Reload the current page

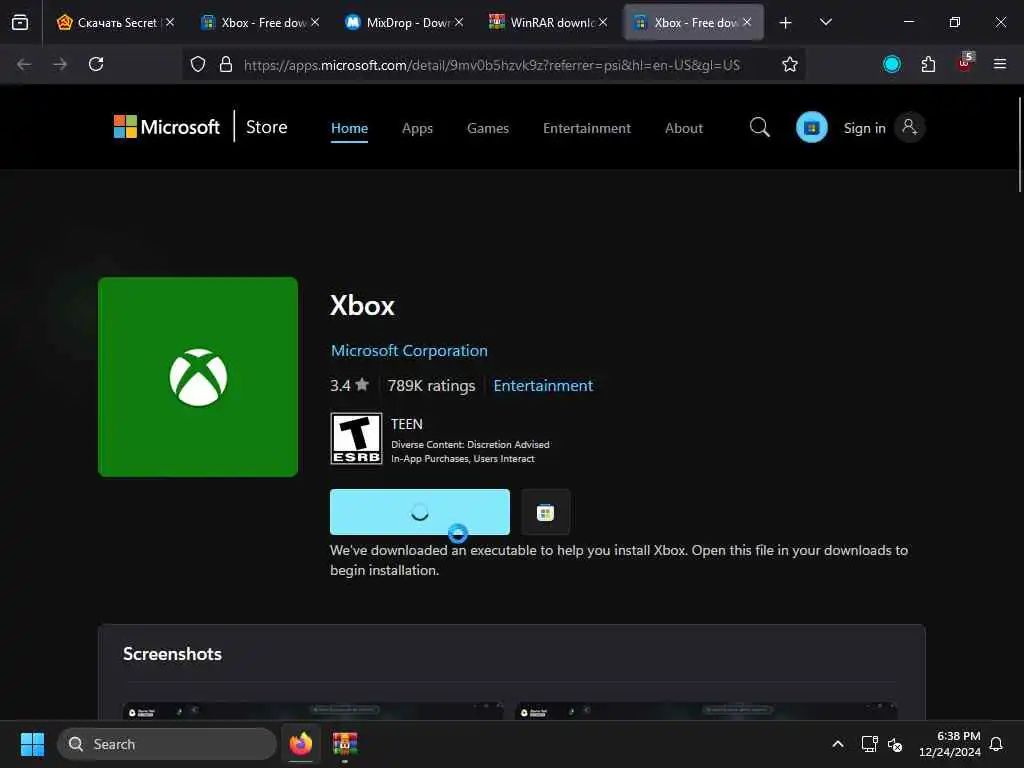coord(96,64)
